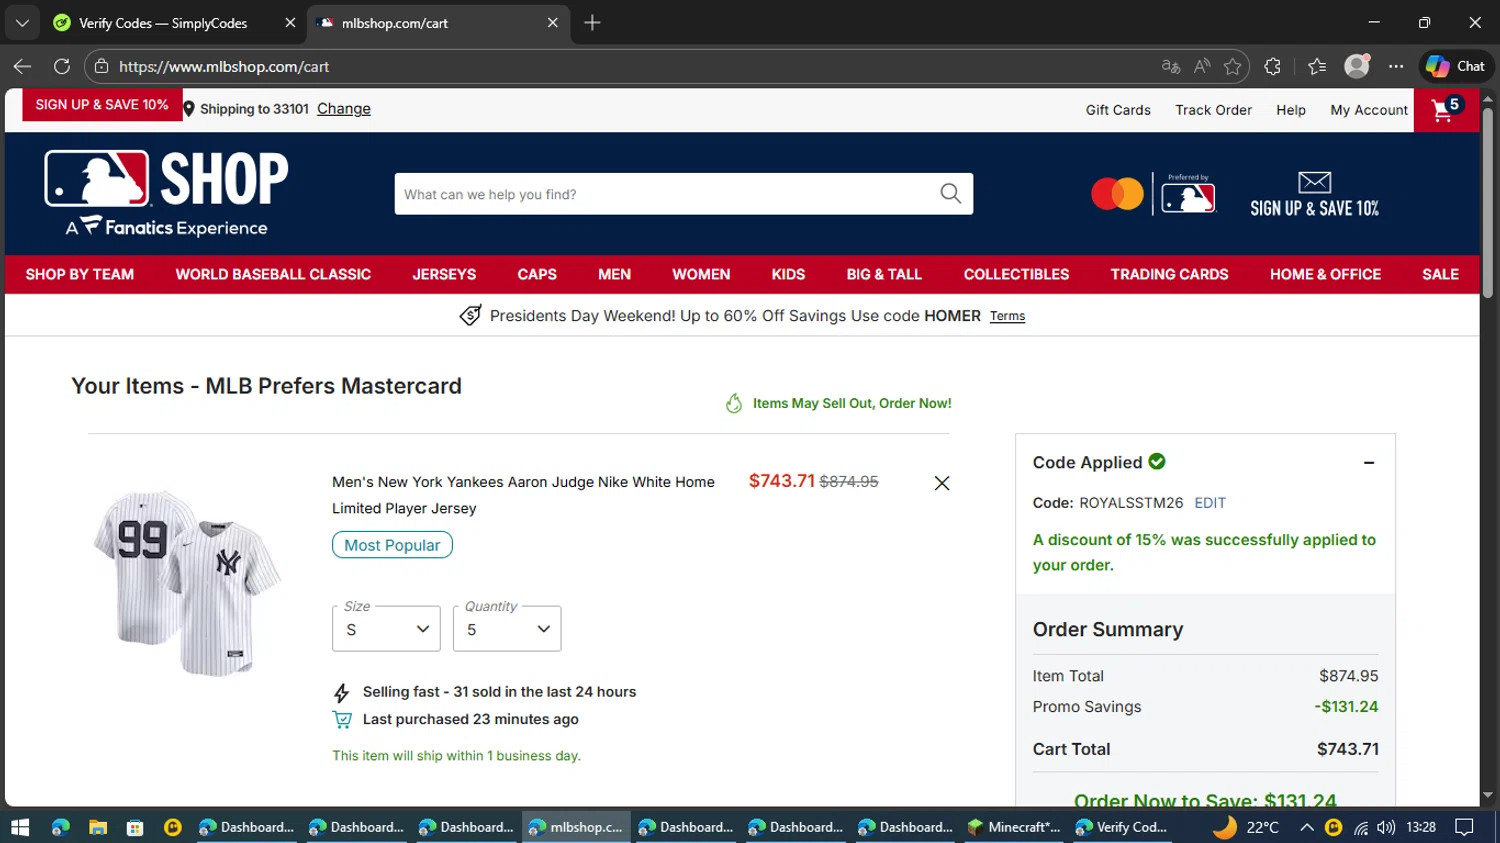Viewport: 1500px width, 843px height.
Task: Click the site info lock icon in address bar
Action: point(100,66)
